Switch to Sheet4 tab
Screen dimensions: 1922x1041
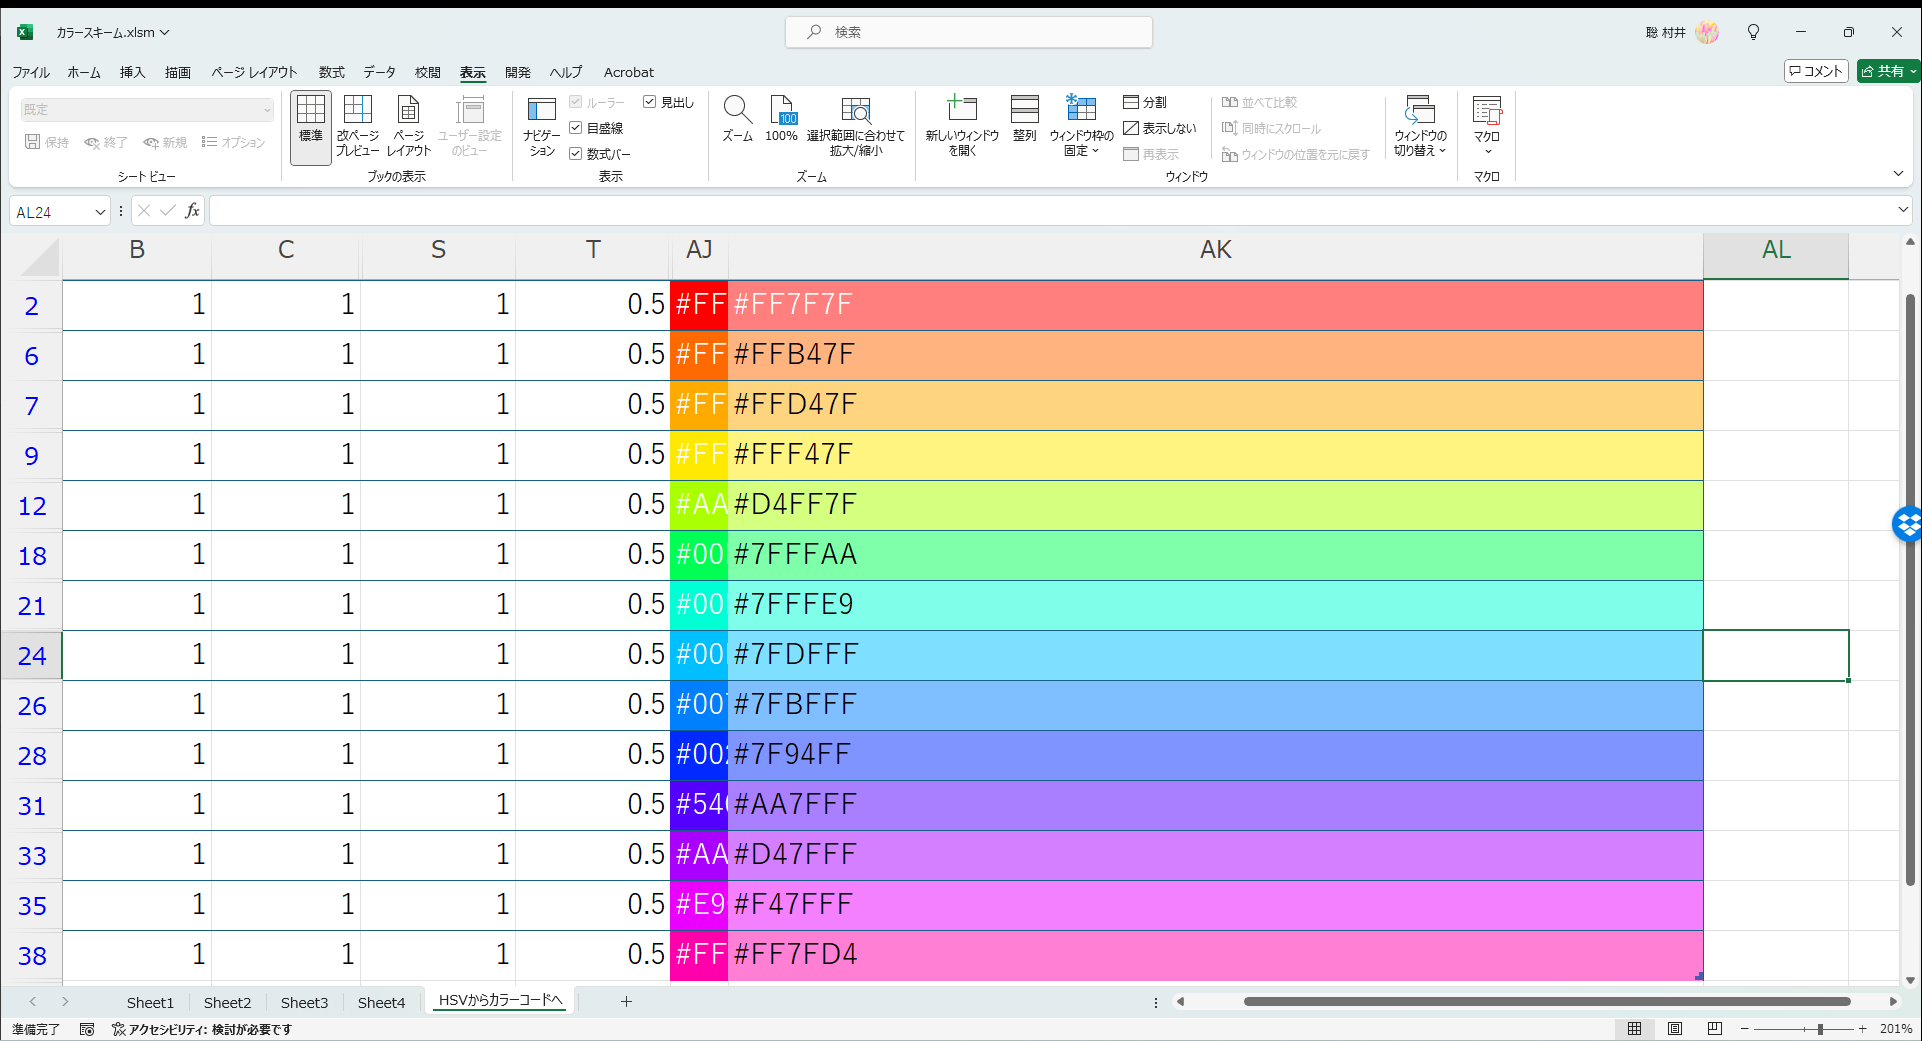point(382,1002)
